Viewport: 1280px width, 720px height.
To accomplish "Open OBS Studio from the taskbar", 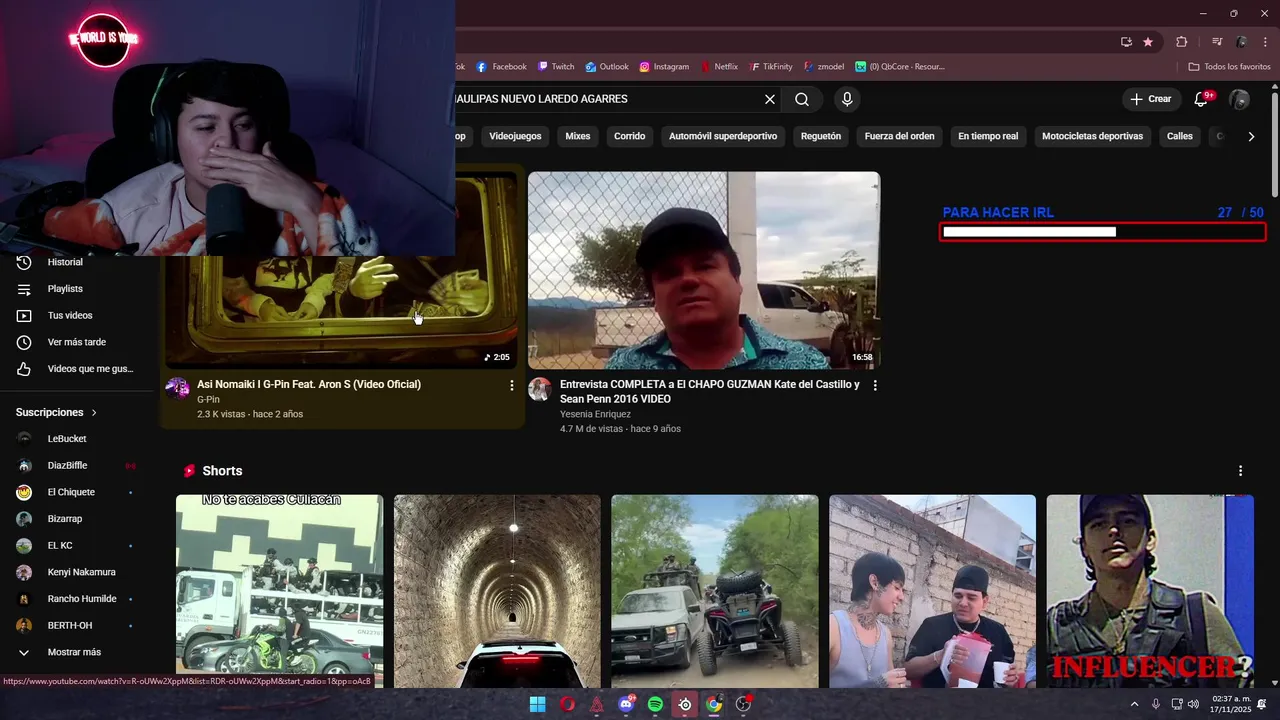I will pyautogui.click(x=743, y=704).
